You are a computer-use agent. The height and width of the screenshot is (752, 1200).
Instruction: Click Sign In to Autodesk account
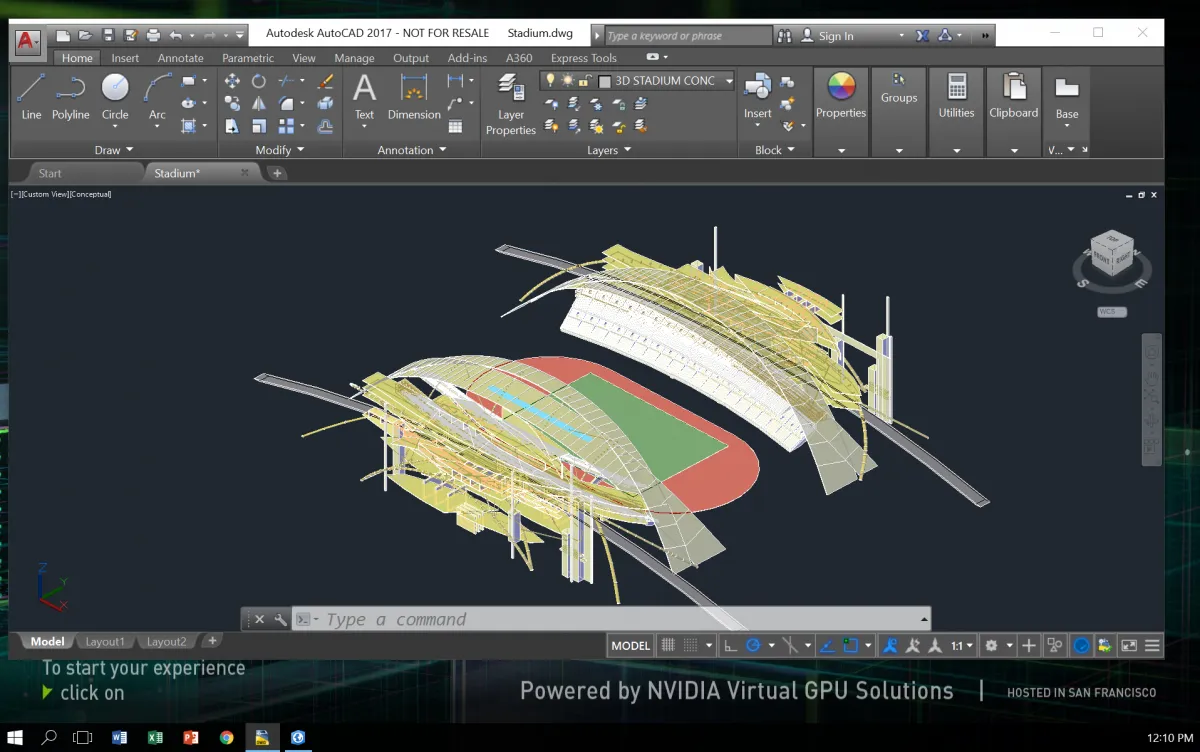836,36
